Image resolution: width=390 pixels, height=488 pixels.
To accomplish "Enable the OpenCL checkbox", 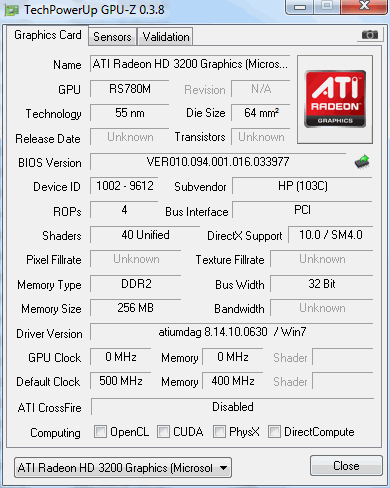I will [x=100, y=431].
